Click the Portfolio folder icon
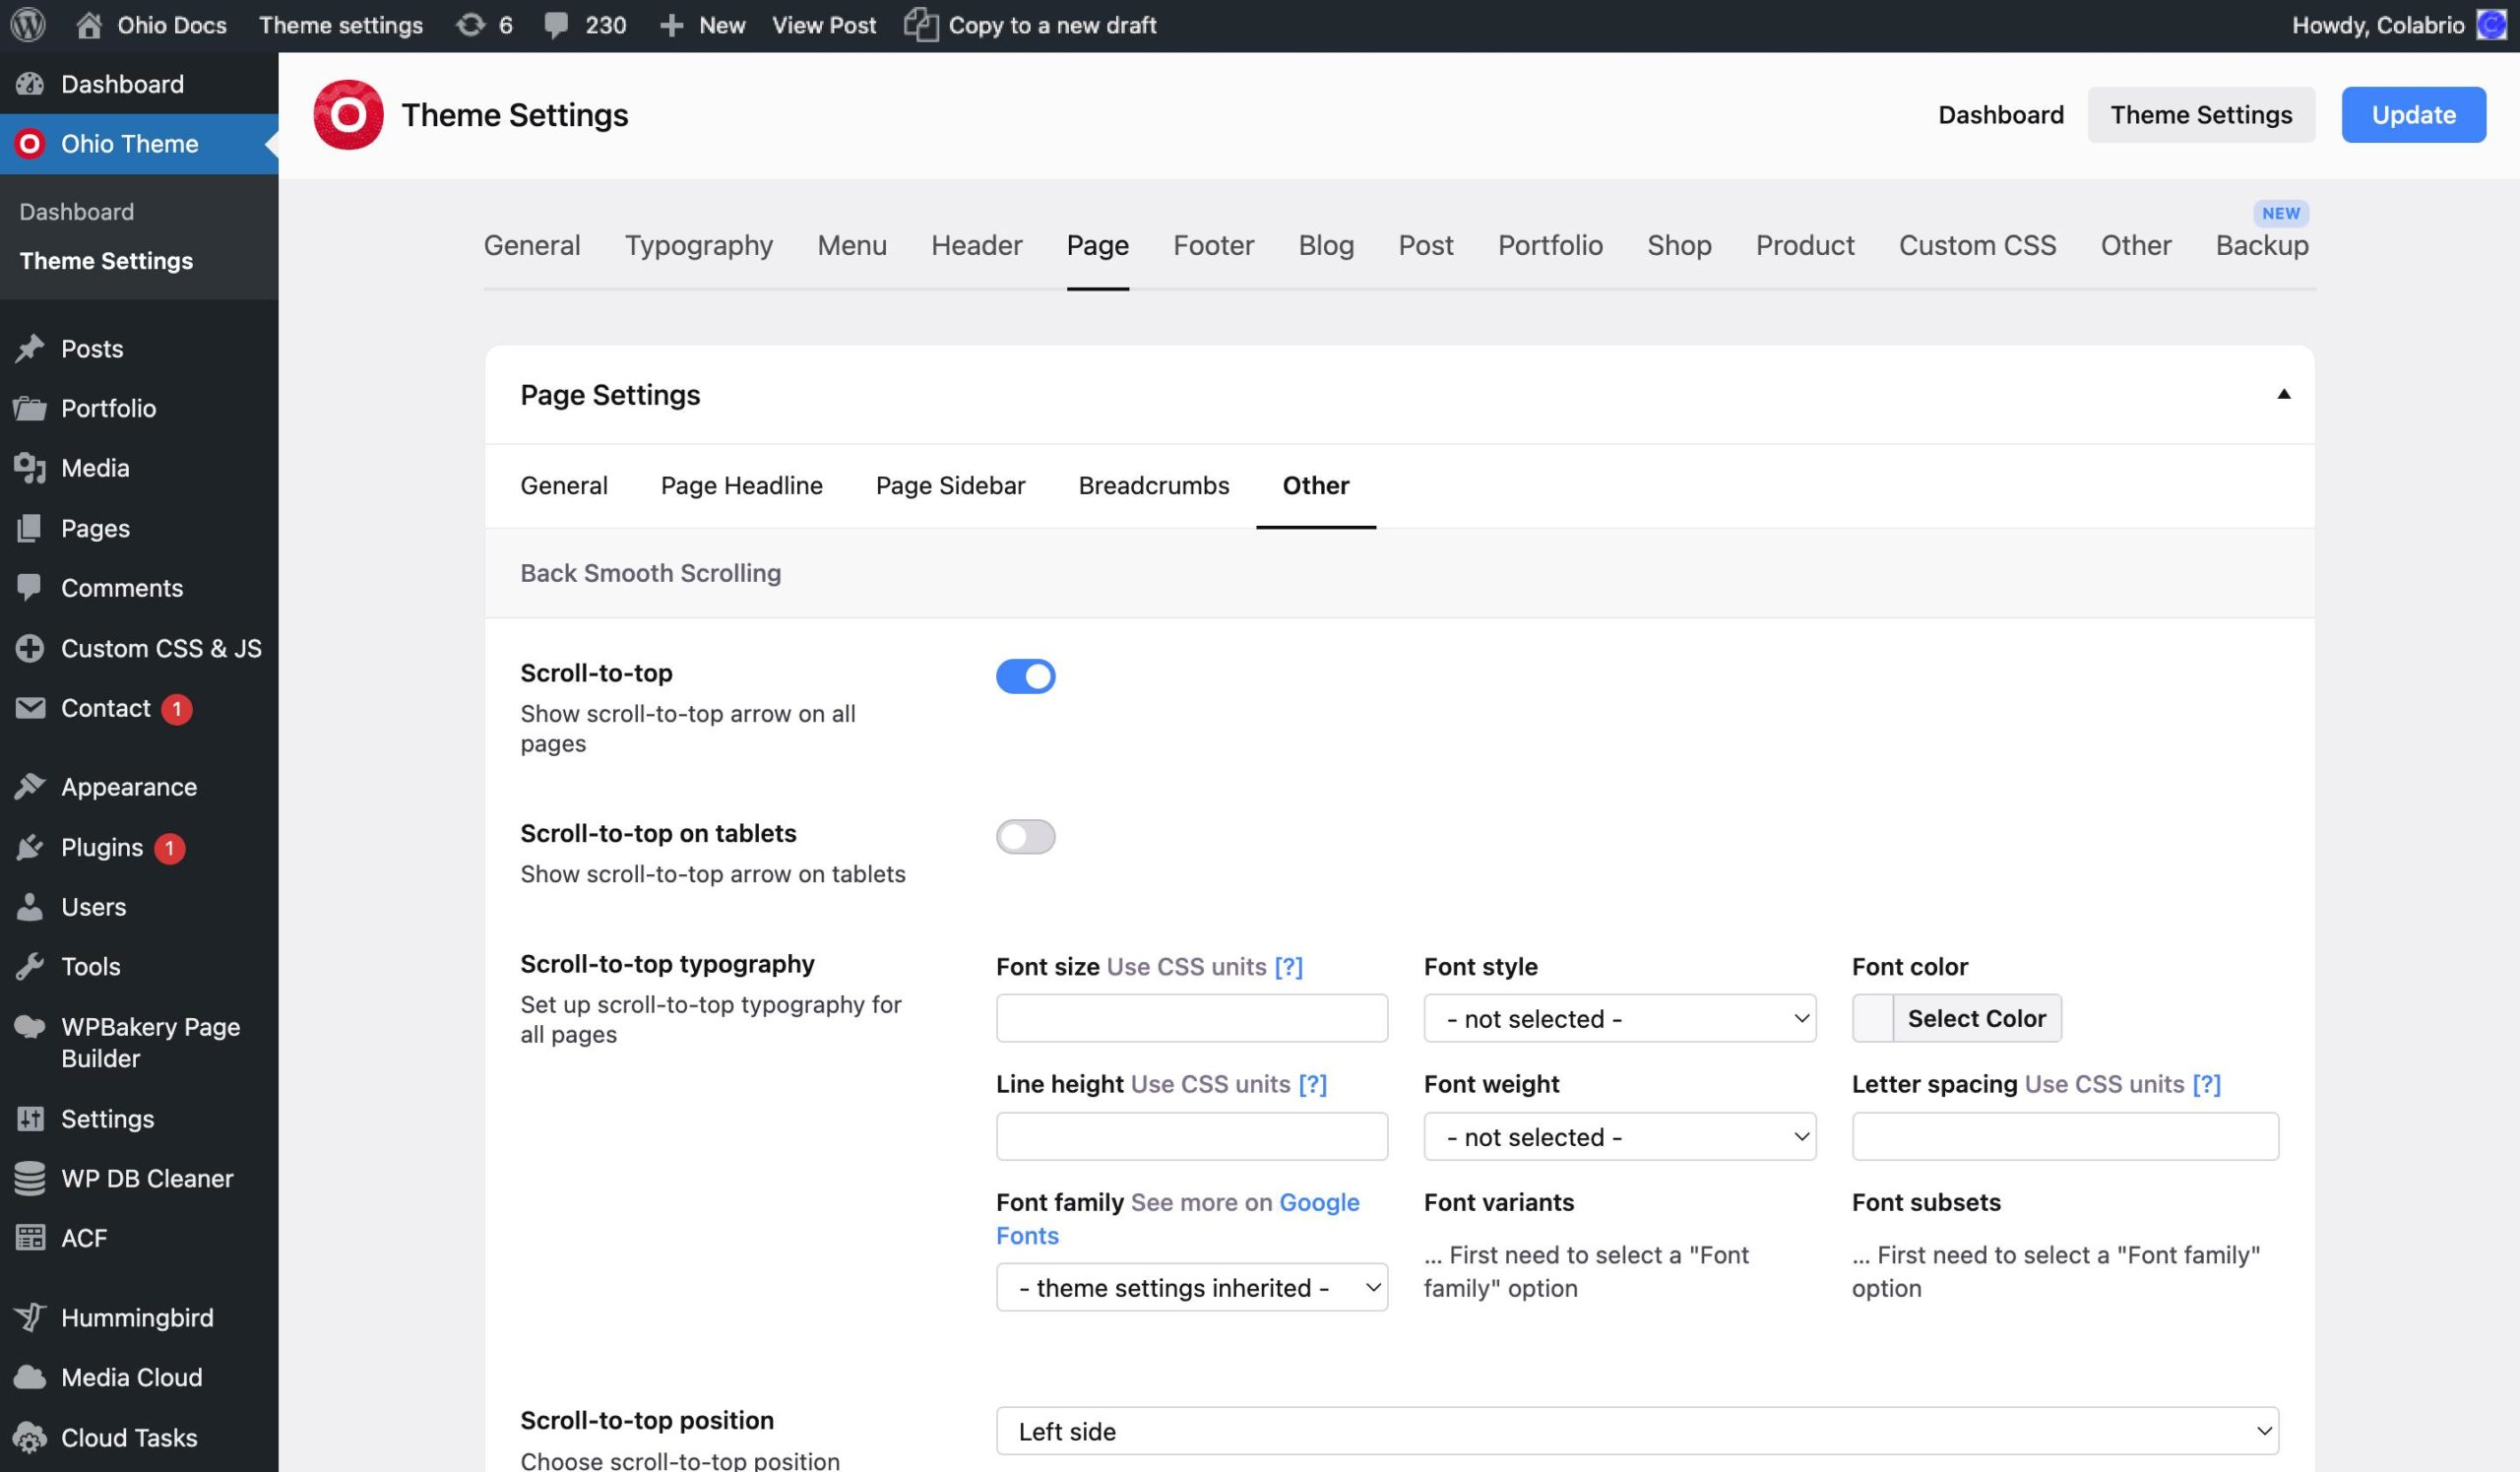2520x1472 pixels. point(30,408)
